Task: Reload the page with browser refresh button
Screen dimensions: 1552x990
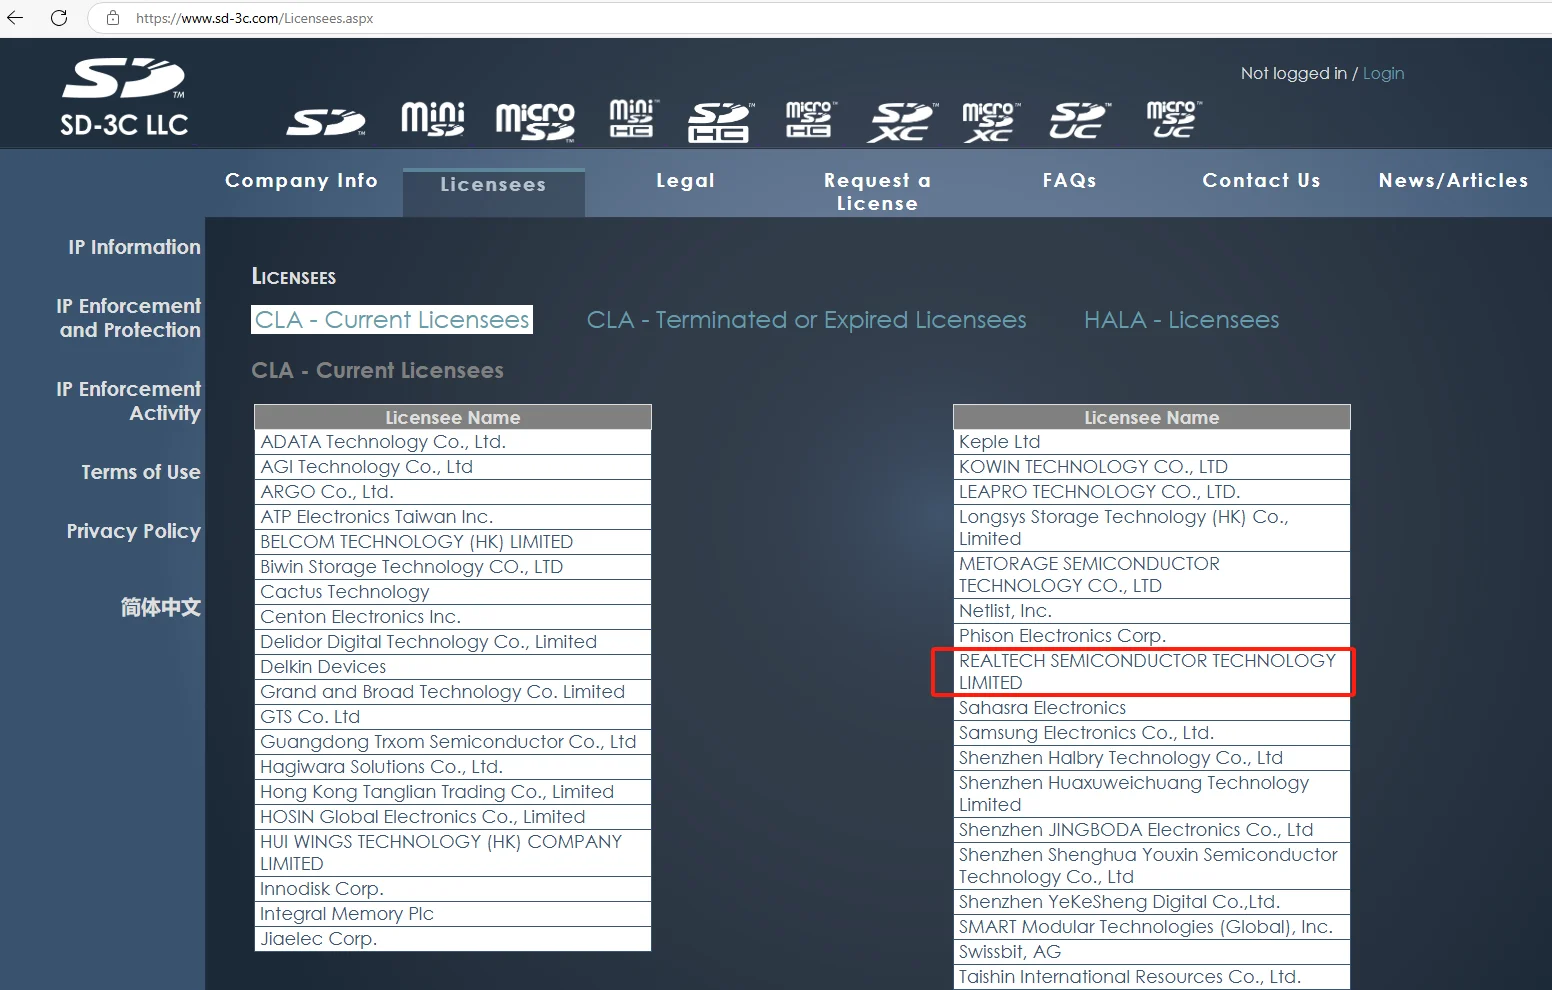Action: click(x=59, y=18)
